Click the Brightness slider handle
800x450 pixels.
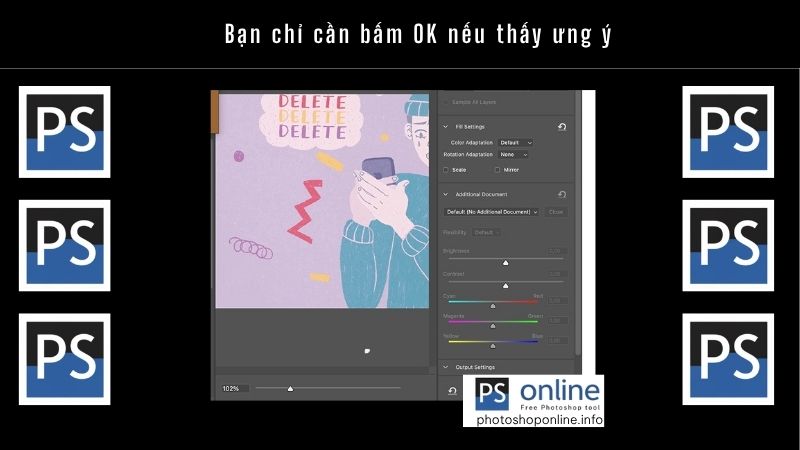[506, 263]
